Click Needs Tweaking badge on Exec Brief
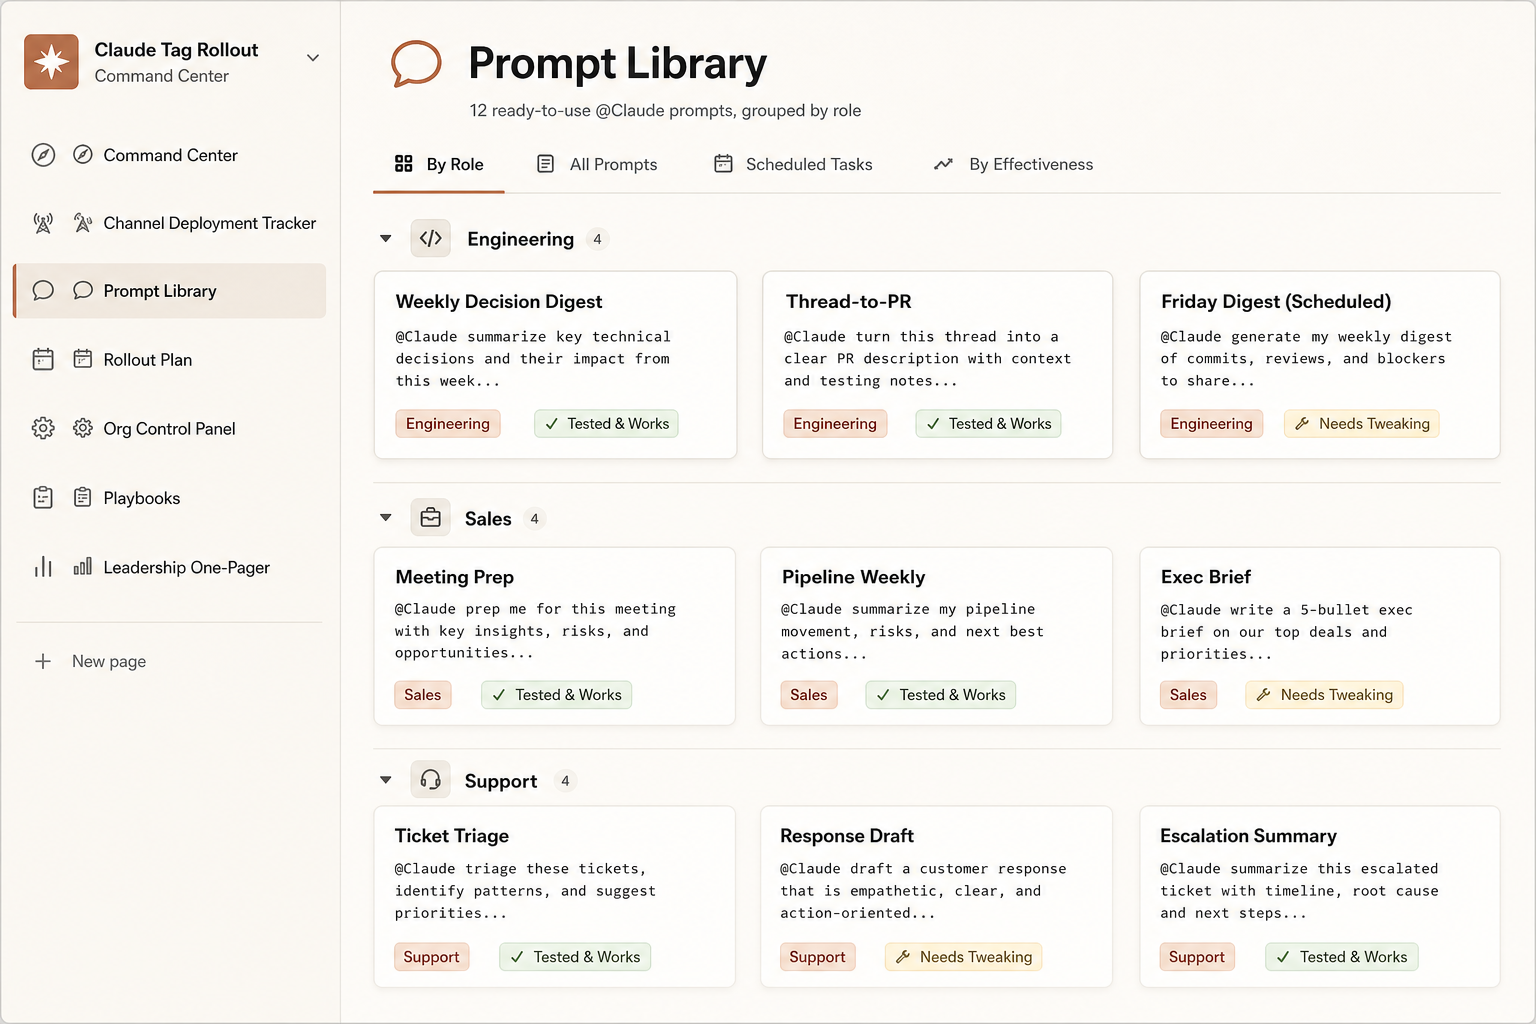This screenshot has height=1024, width=1536. 1324,695
